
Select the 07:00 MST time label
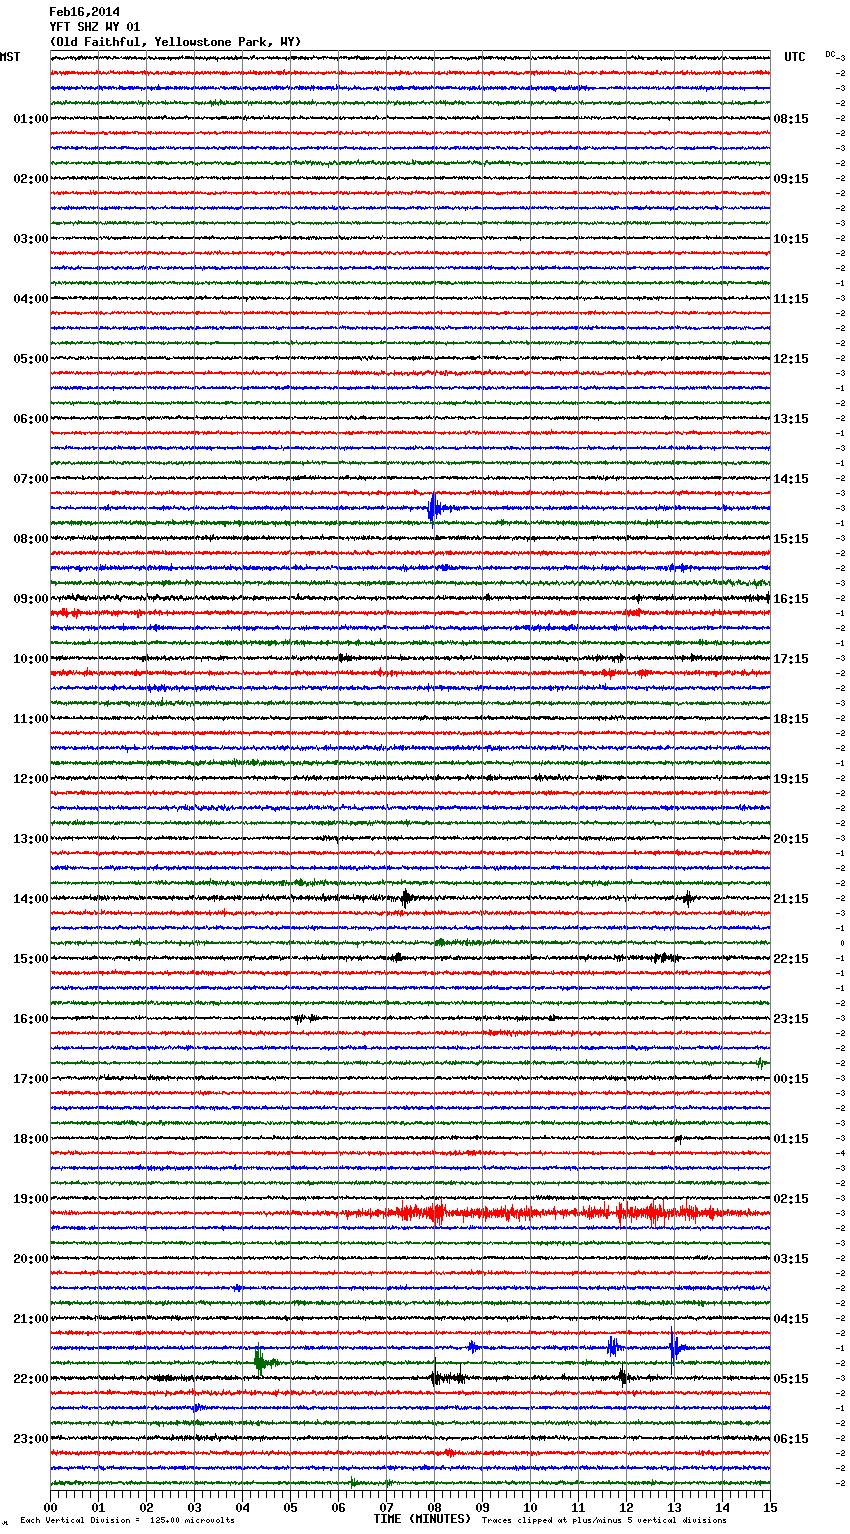pos(30,479)
